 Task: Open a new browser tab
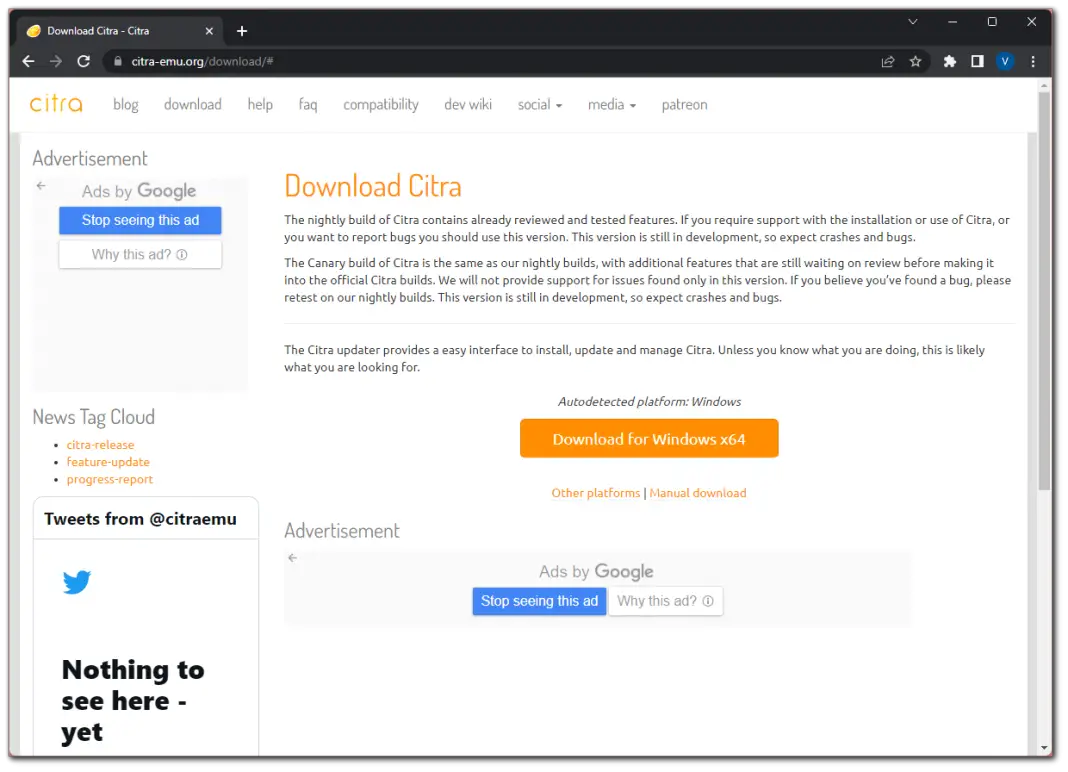coord(242,31)
